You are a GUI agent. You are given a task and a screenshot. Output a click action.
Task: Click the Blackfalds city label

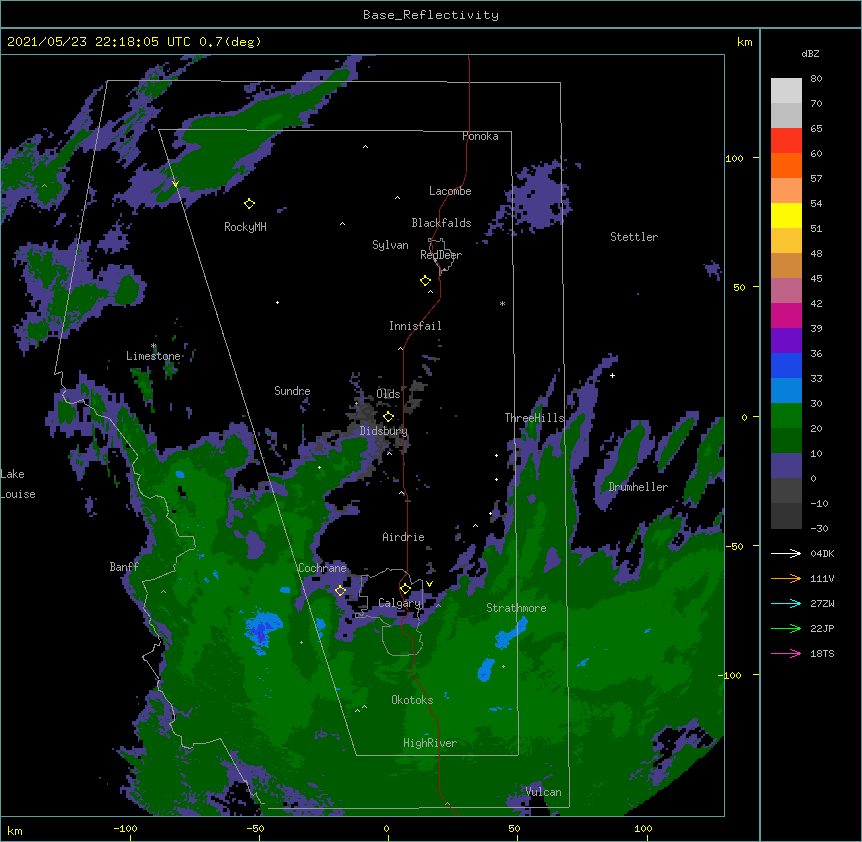coord(441,223)
